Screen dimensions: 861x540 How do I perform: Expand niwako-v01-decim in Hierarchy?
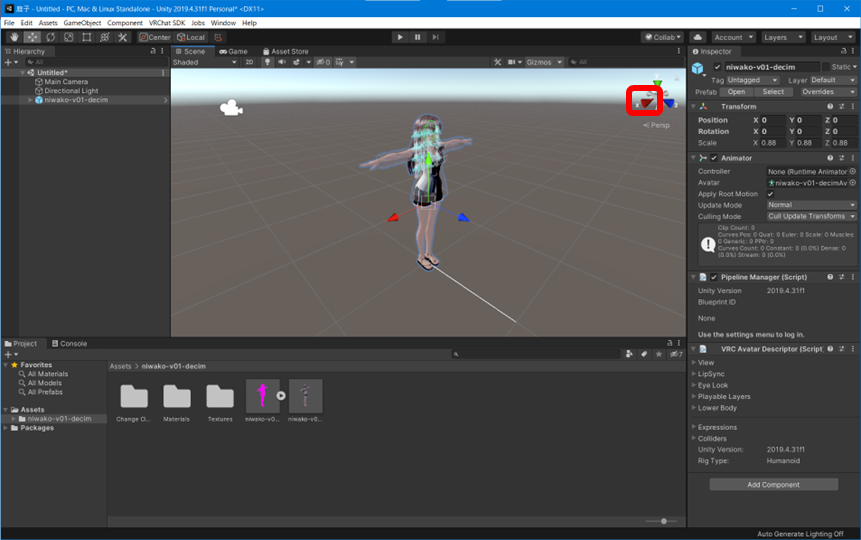pos(30,100)
